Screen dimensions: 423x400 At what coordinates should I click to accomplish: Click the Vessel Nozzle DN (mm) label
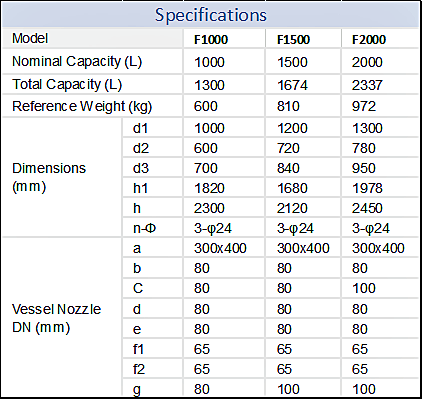click(56, 318)
